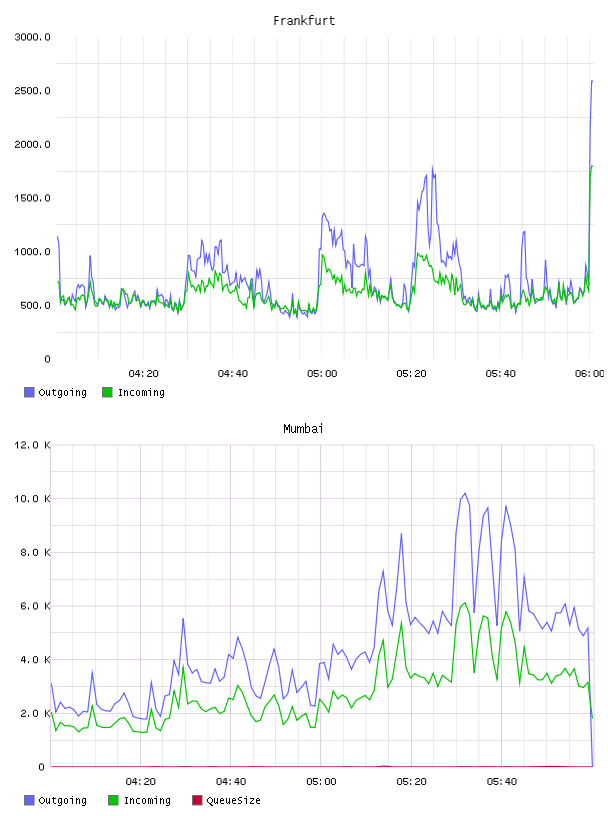Click the 04:20 time label in Frankfurt chart
Screen dimensions: 608x816
pyautogui.click(x=143, y=374)
